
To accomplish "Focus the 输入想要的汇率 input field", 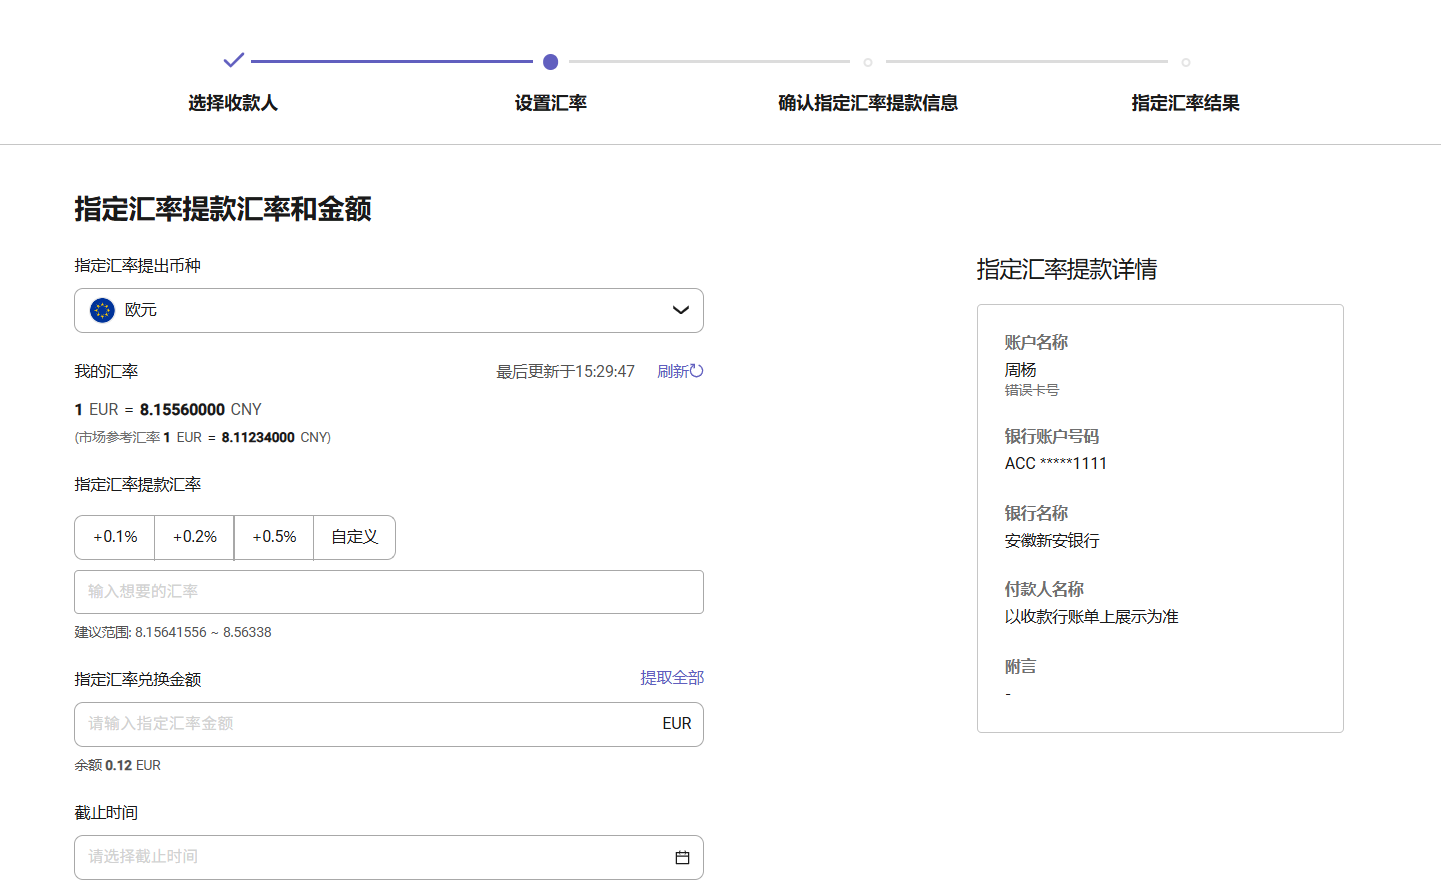I will point(388,592).
